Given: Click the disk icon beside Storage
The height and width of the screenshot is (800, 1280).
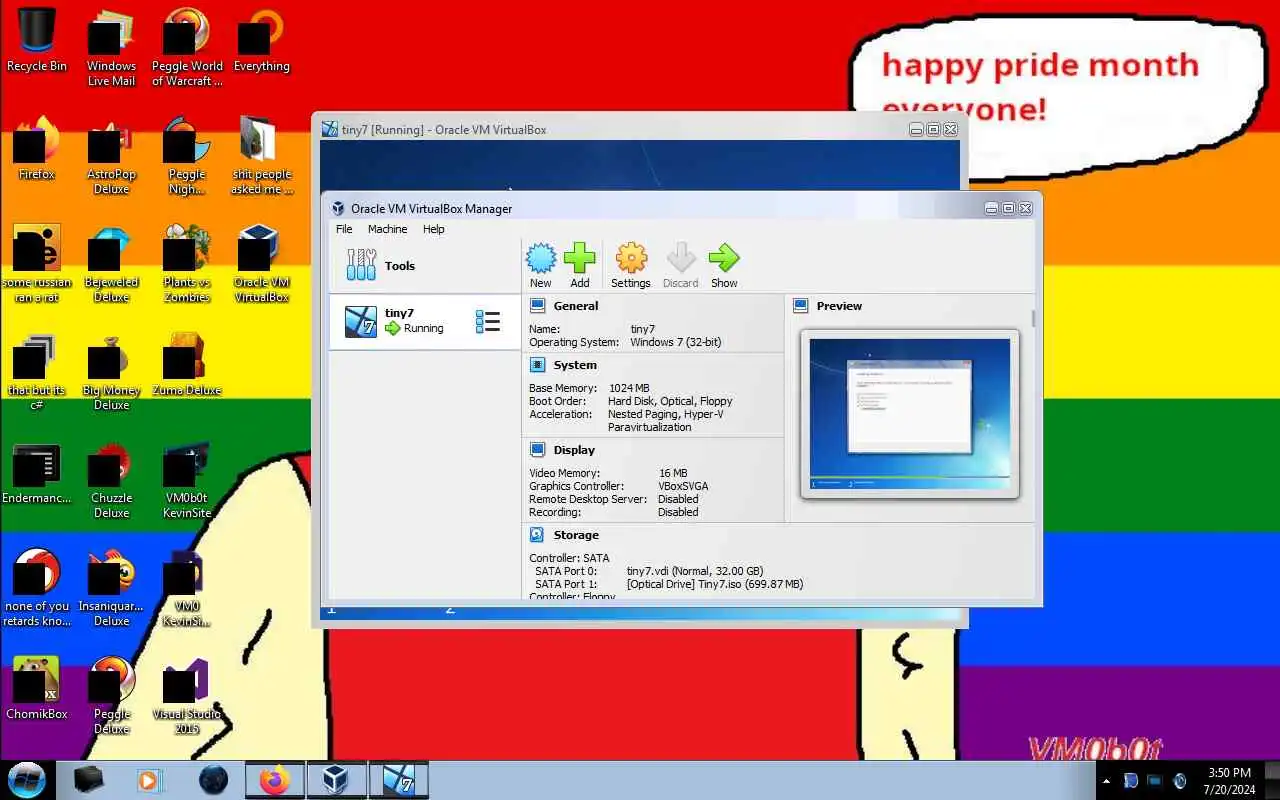Looking at the screenshot, I should click(x=537, y=535).
